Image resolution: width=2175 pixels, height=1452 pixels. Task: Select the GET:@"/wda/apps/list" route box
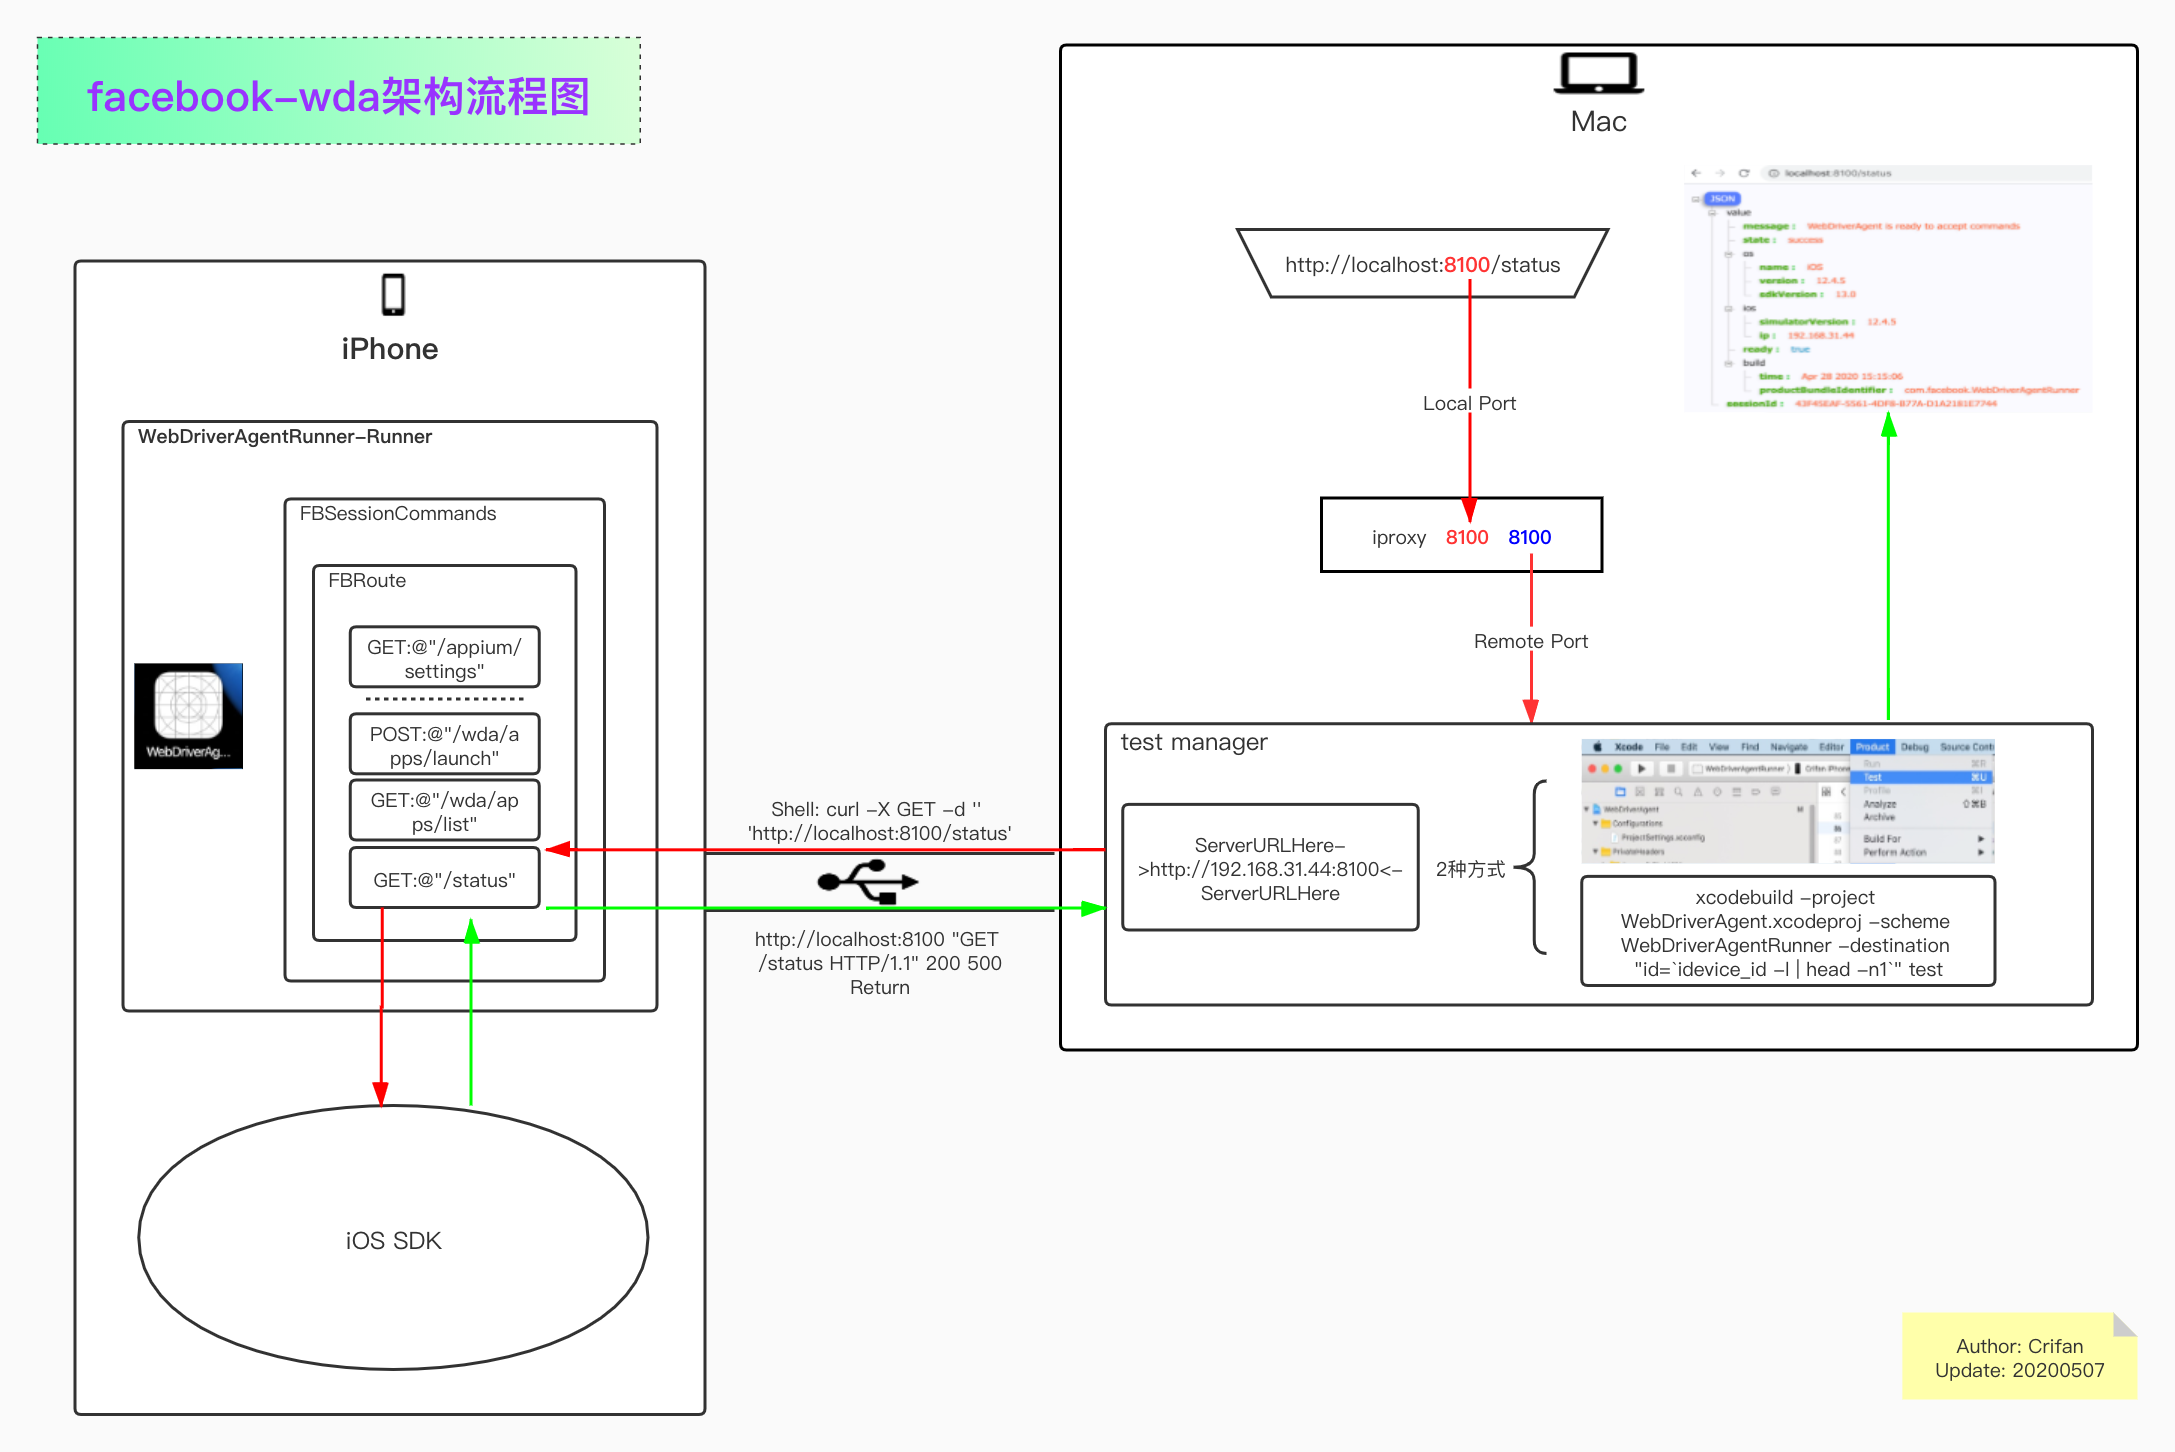[444, 811]
